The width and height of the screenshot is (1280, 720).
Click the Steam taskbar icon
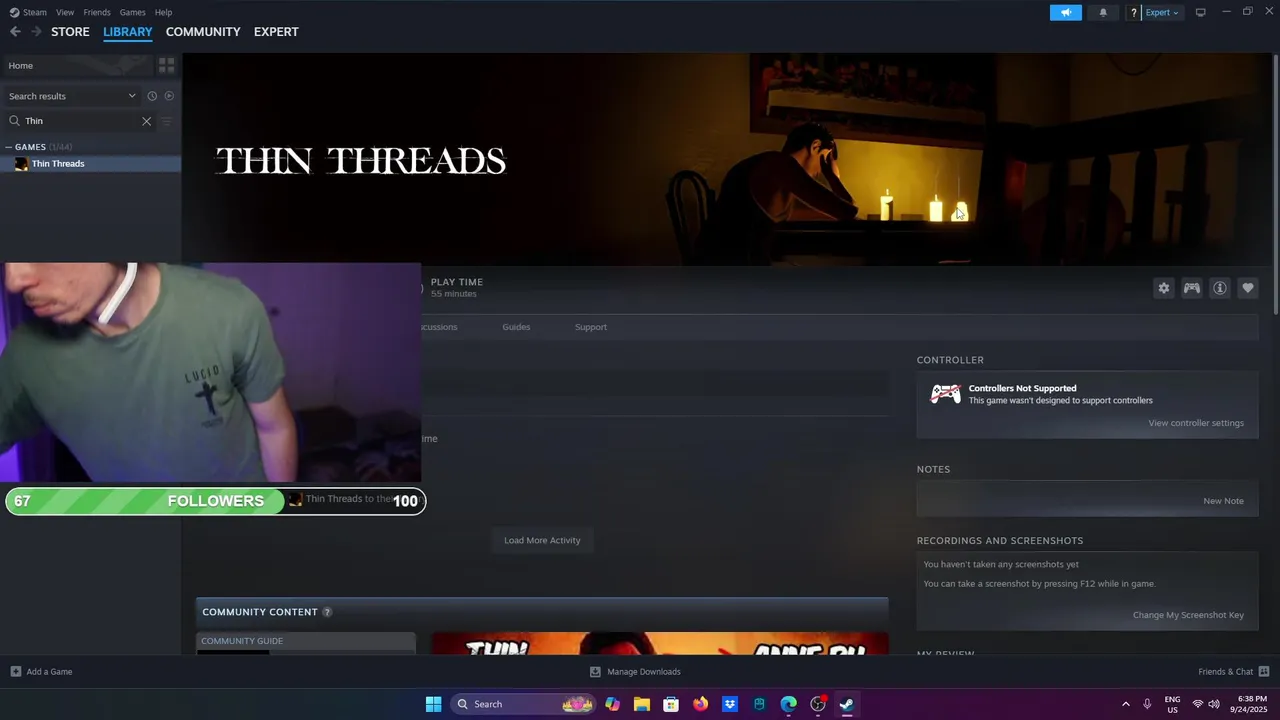[x=847, y=704]
